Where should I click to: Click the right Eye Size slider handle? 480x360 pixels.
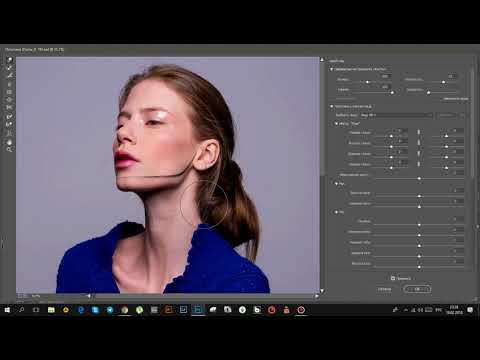(x=446, y=136)
